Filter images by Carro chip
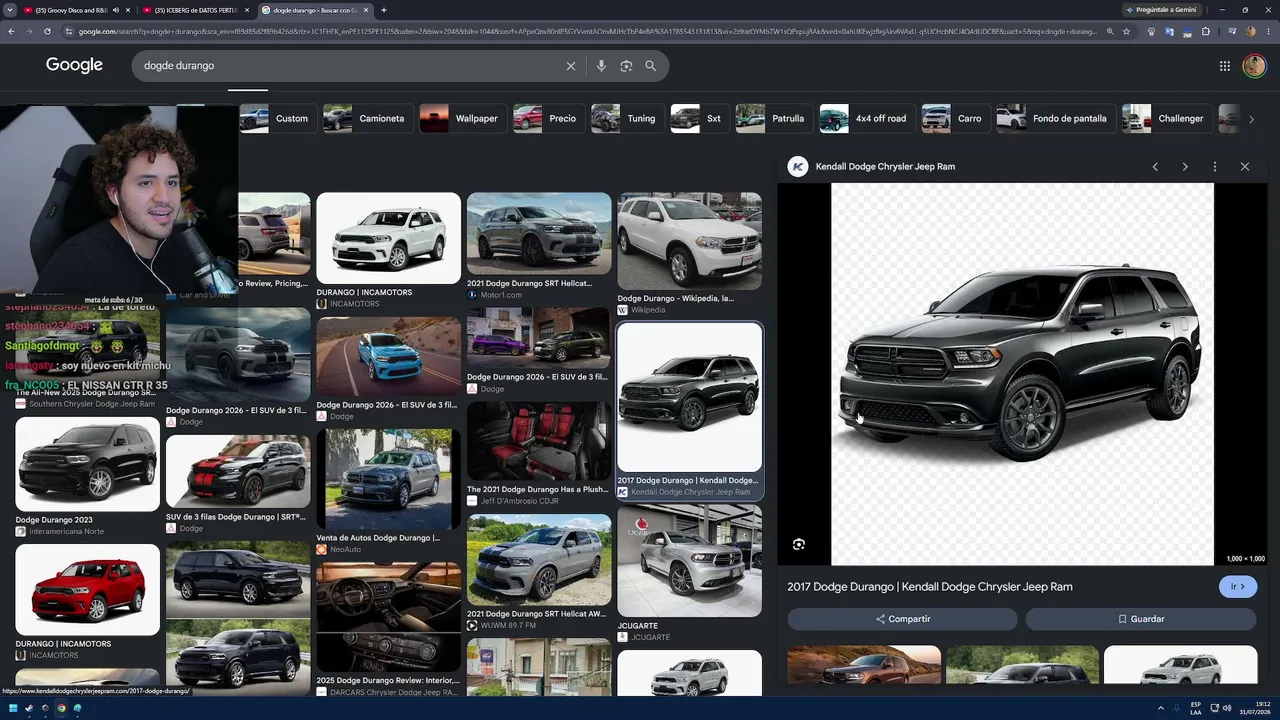 point(954,118)
